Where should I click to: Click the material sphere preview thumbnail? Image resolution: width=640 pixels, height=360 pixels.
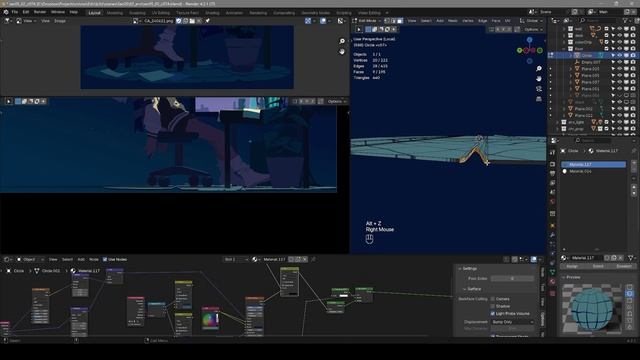coord(592,309)
